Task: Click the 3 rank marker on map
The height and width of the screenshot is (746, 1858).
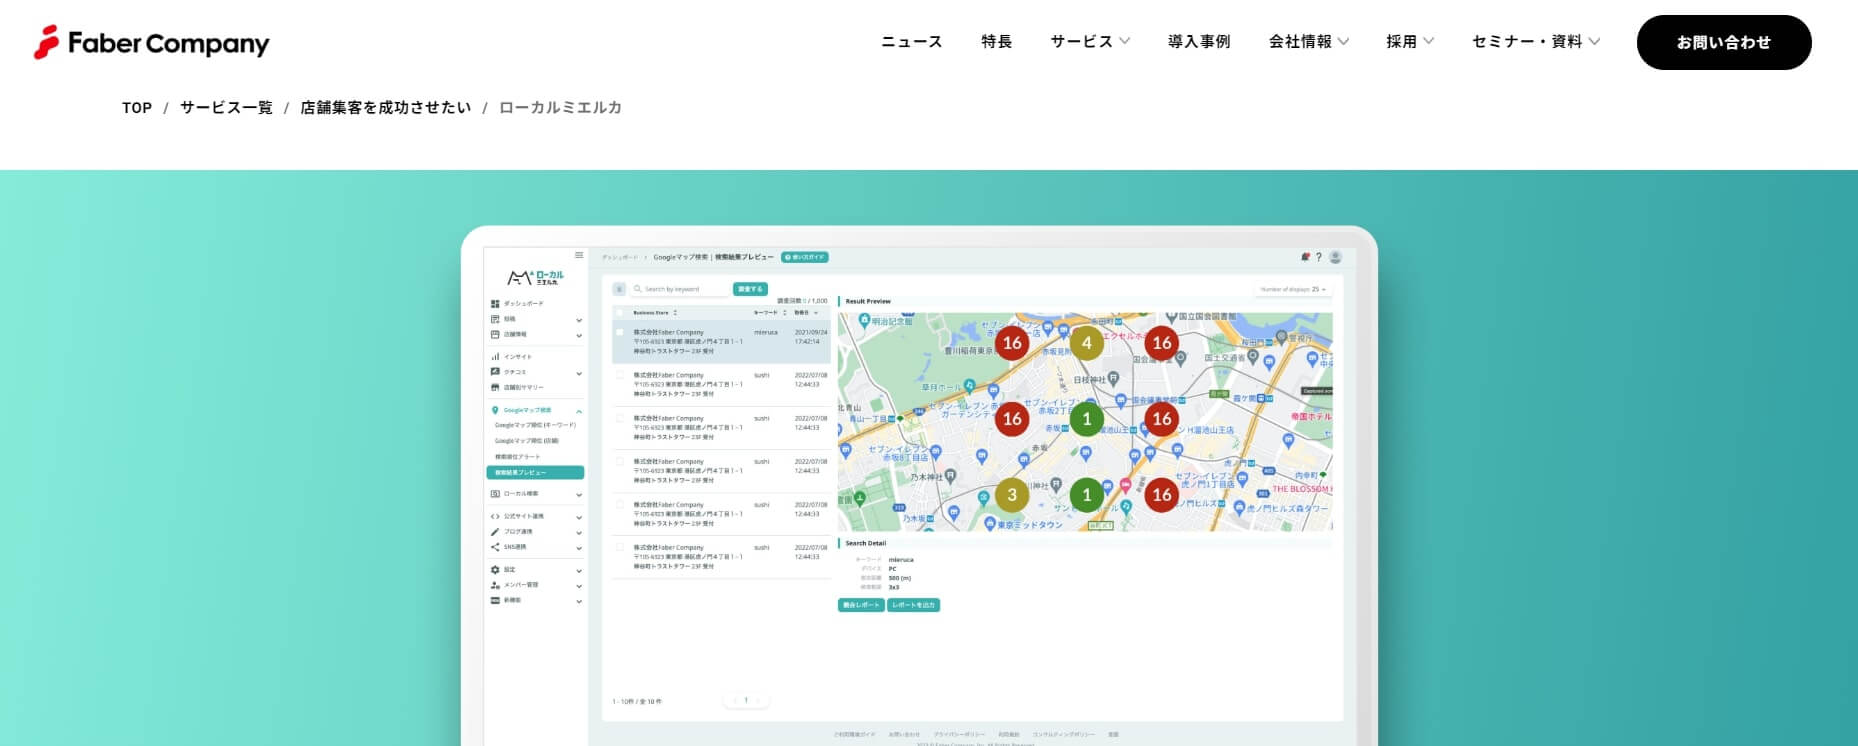Action: tap(1012, 495)
